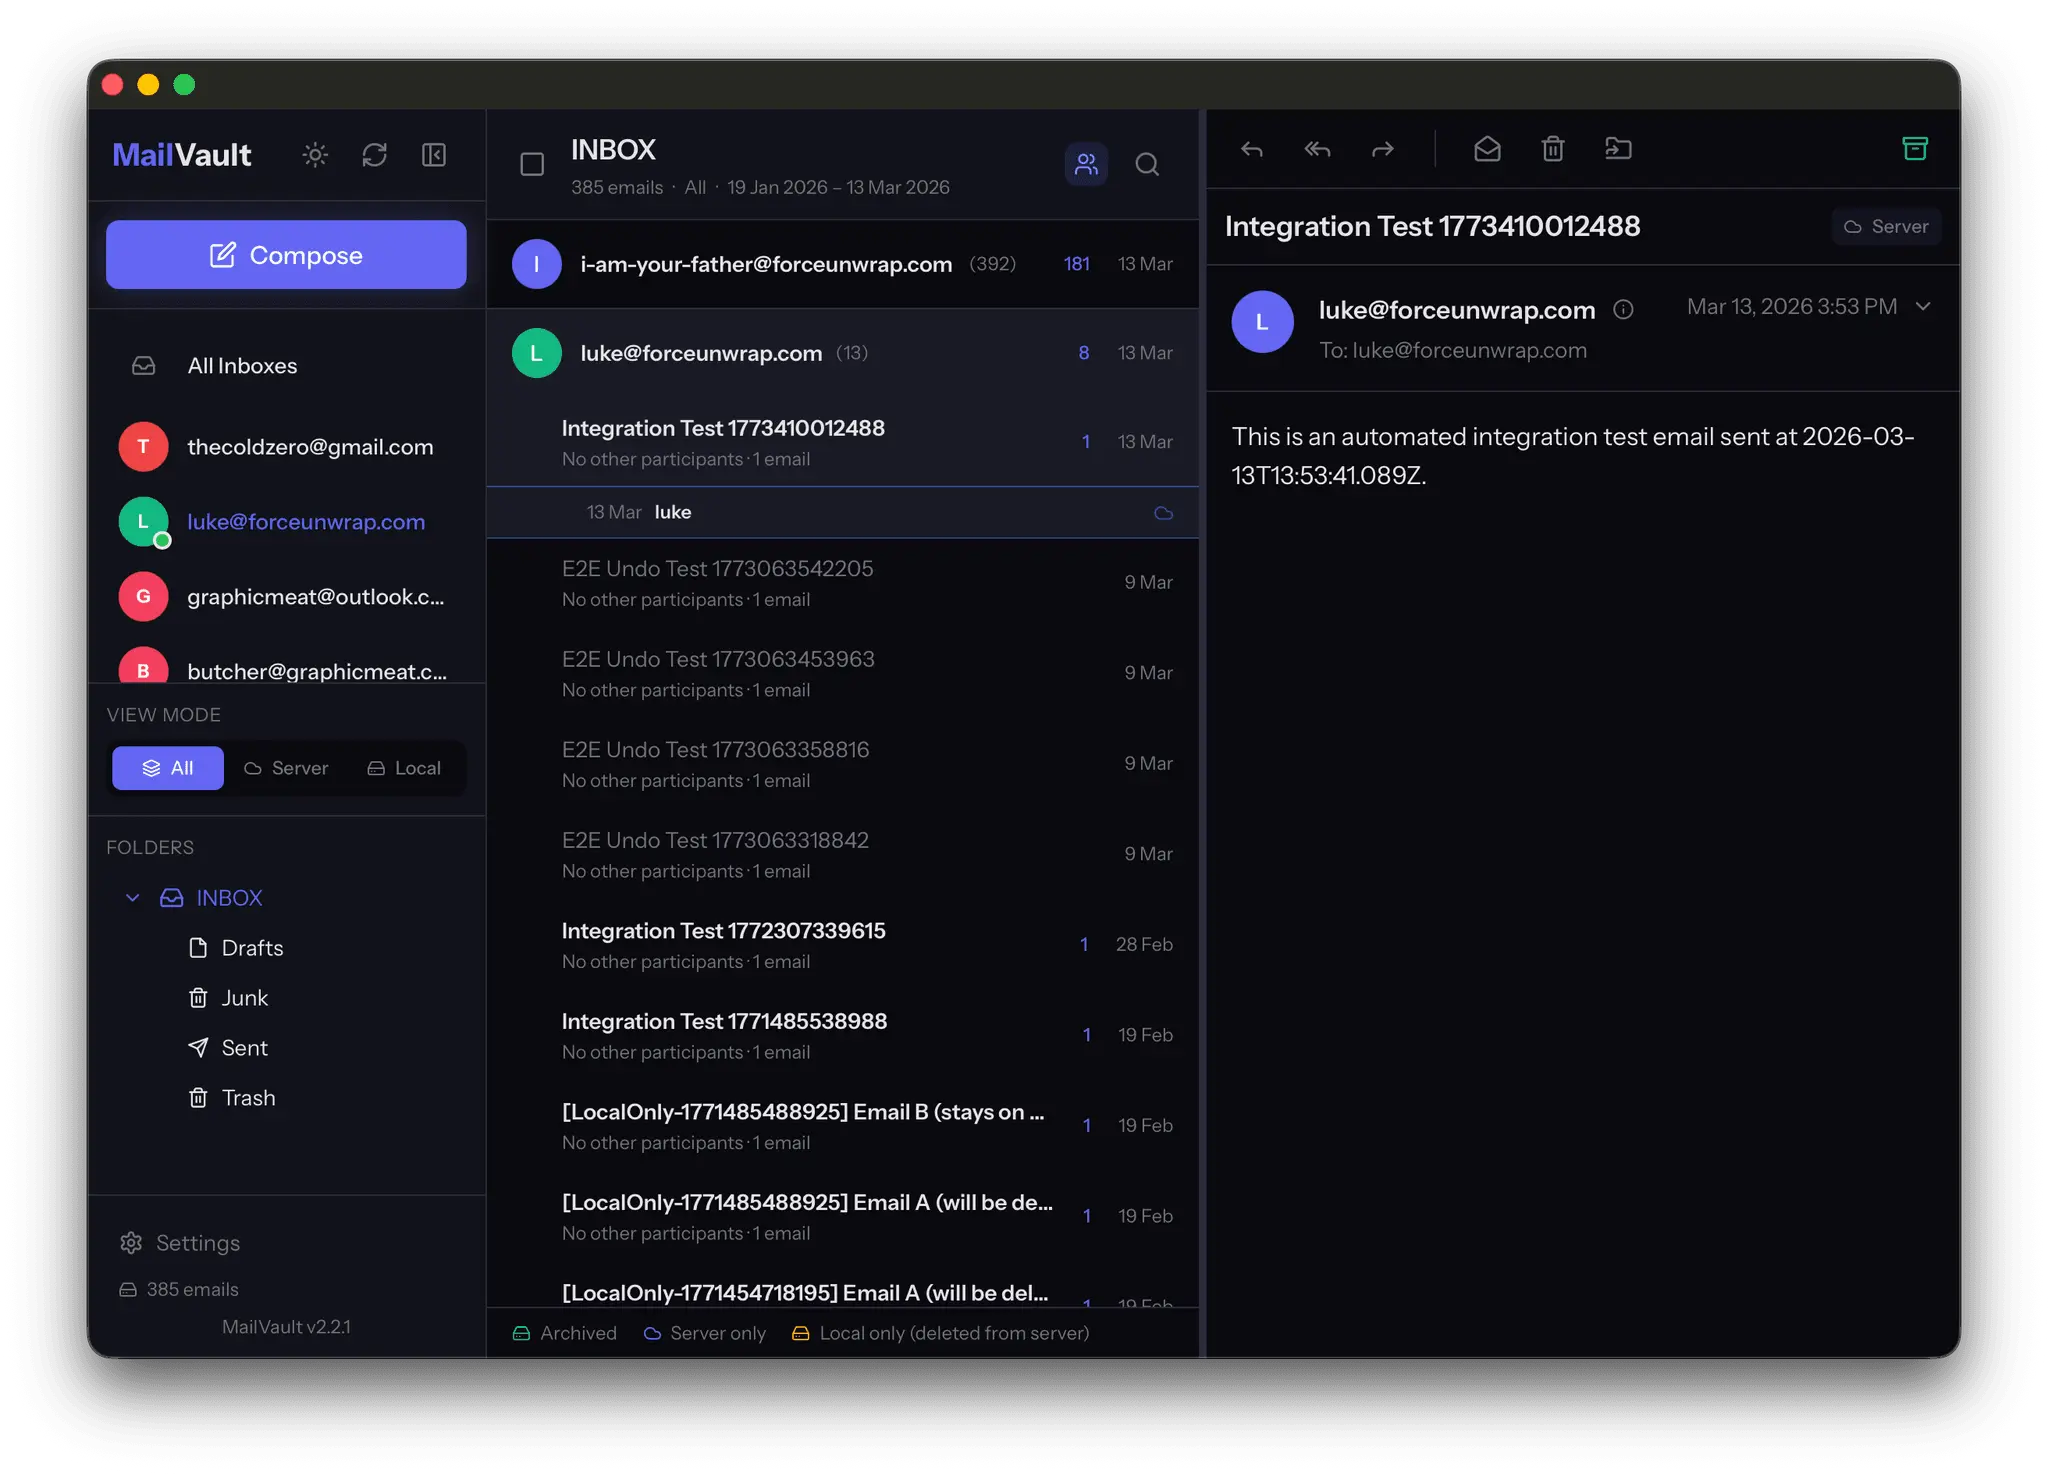Click the Server only legend item
Screen dimensions: 2048x1474
(x=705, y=1333)
